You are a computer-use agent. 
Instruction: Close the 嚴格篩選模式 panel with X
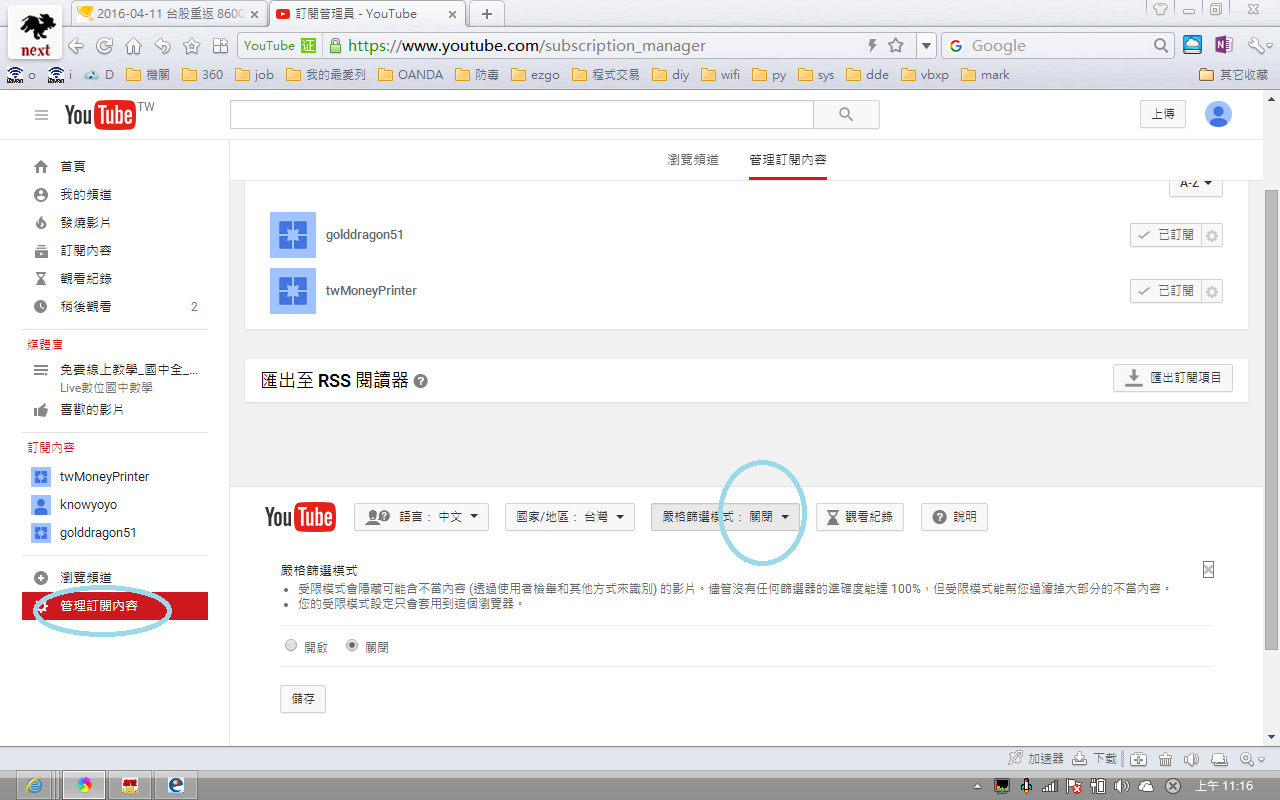point(1208,569)
